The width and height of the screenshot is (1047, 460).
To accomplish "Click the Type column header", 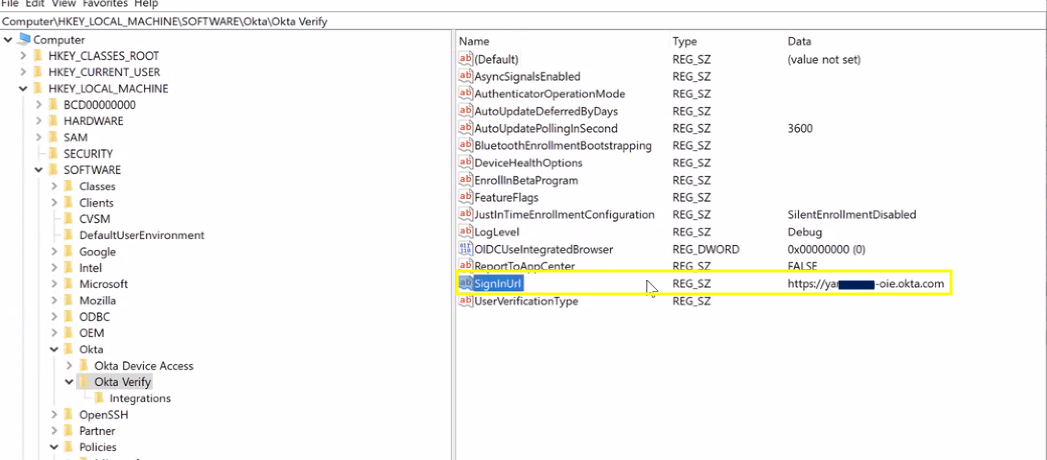I will tap(685, 42).
